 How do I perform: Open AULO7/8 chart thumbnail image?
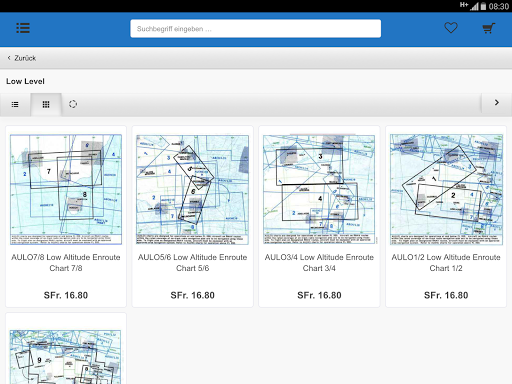(x=66, y=189)
